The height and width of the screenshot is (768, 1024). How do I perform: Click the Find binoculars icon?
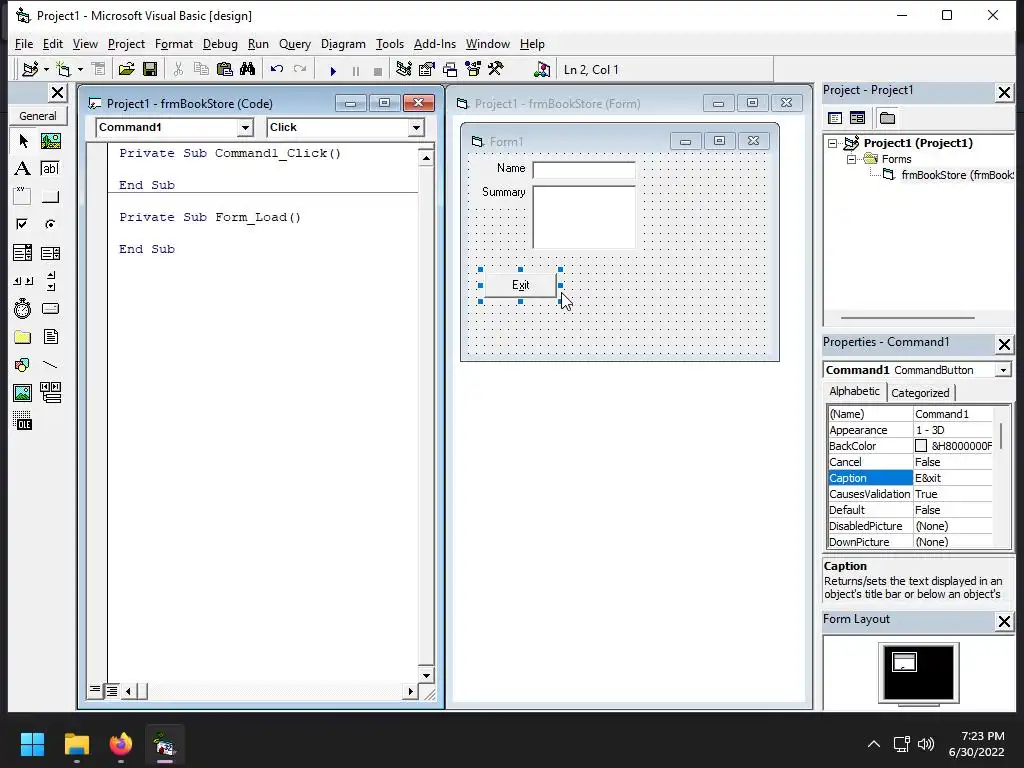tap(248, 69)
